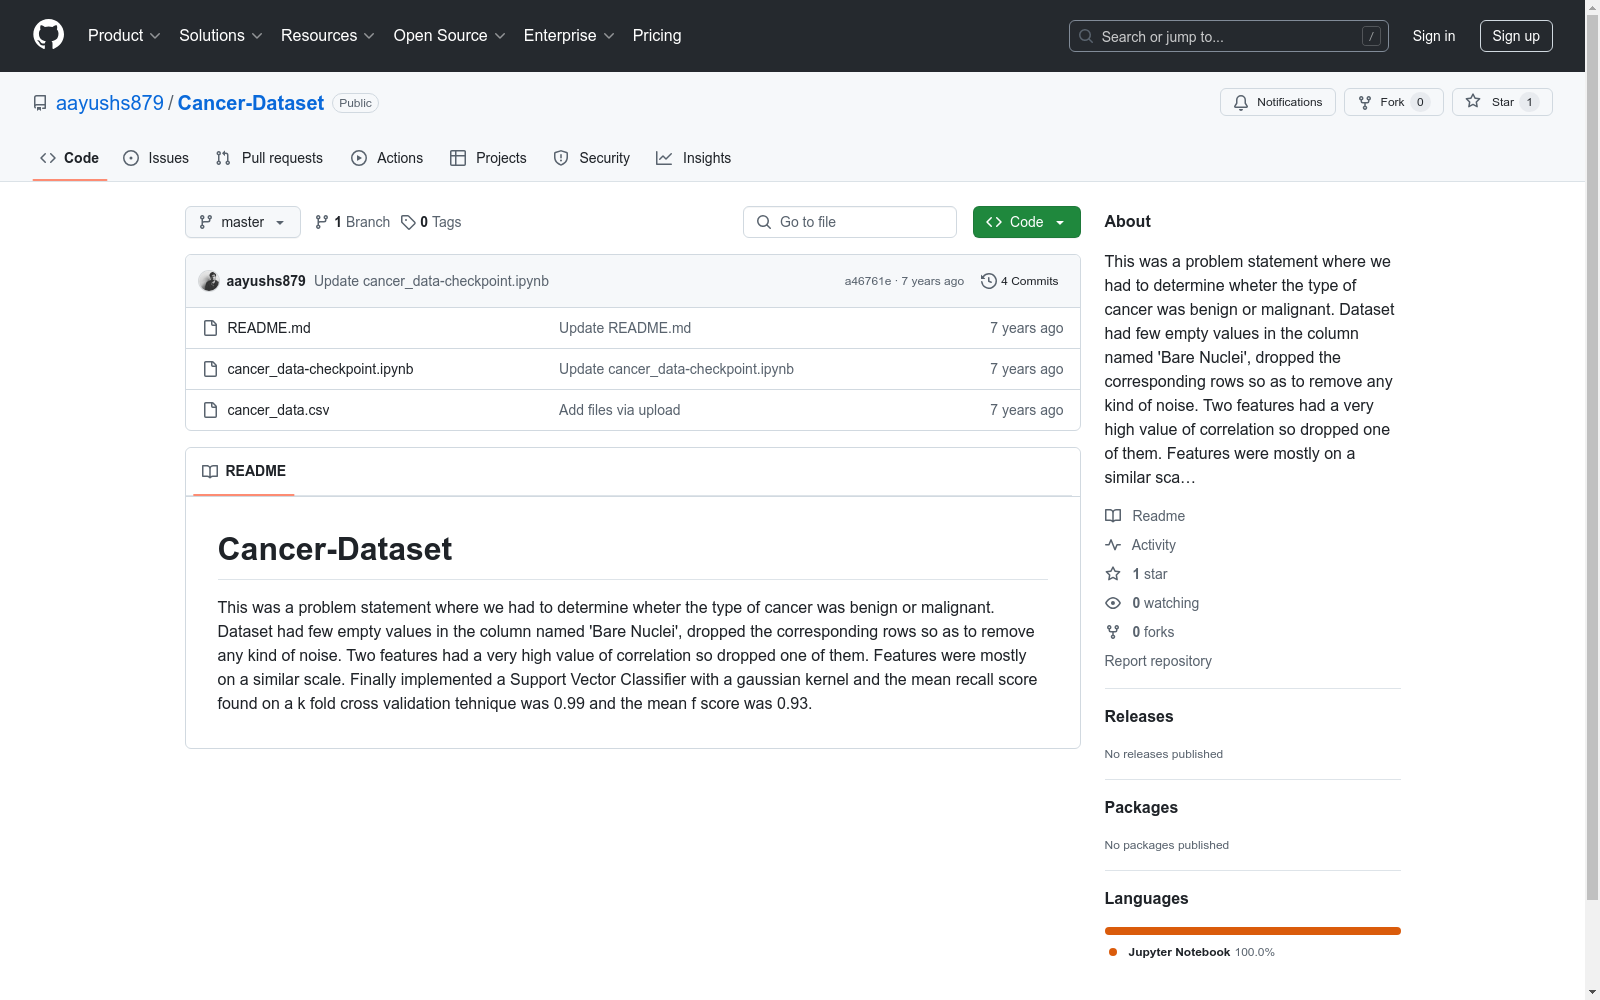Click the Cancer-Dataset README heading
This screenshot has width=1600, height=1000.
point(335,549)
